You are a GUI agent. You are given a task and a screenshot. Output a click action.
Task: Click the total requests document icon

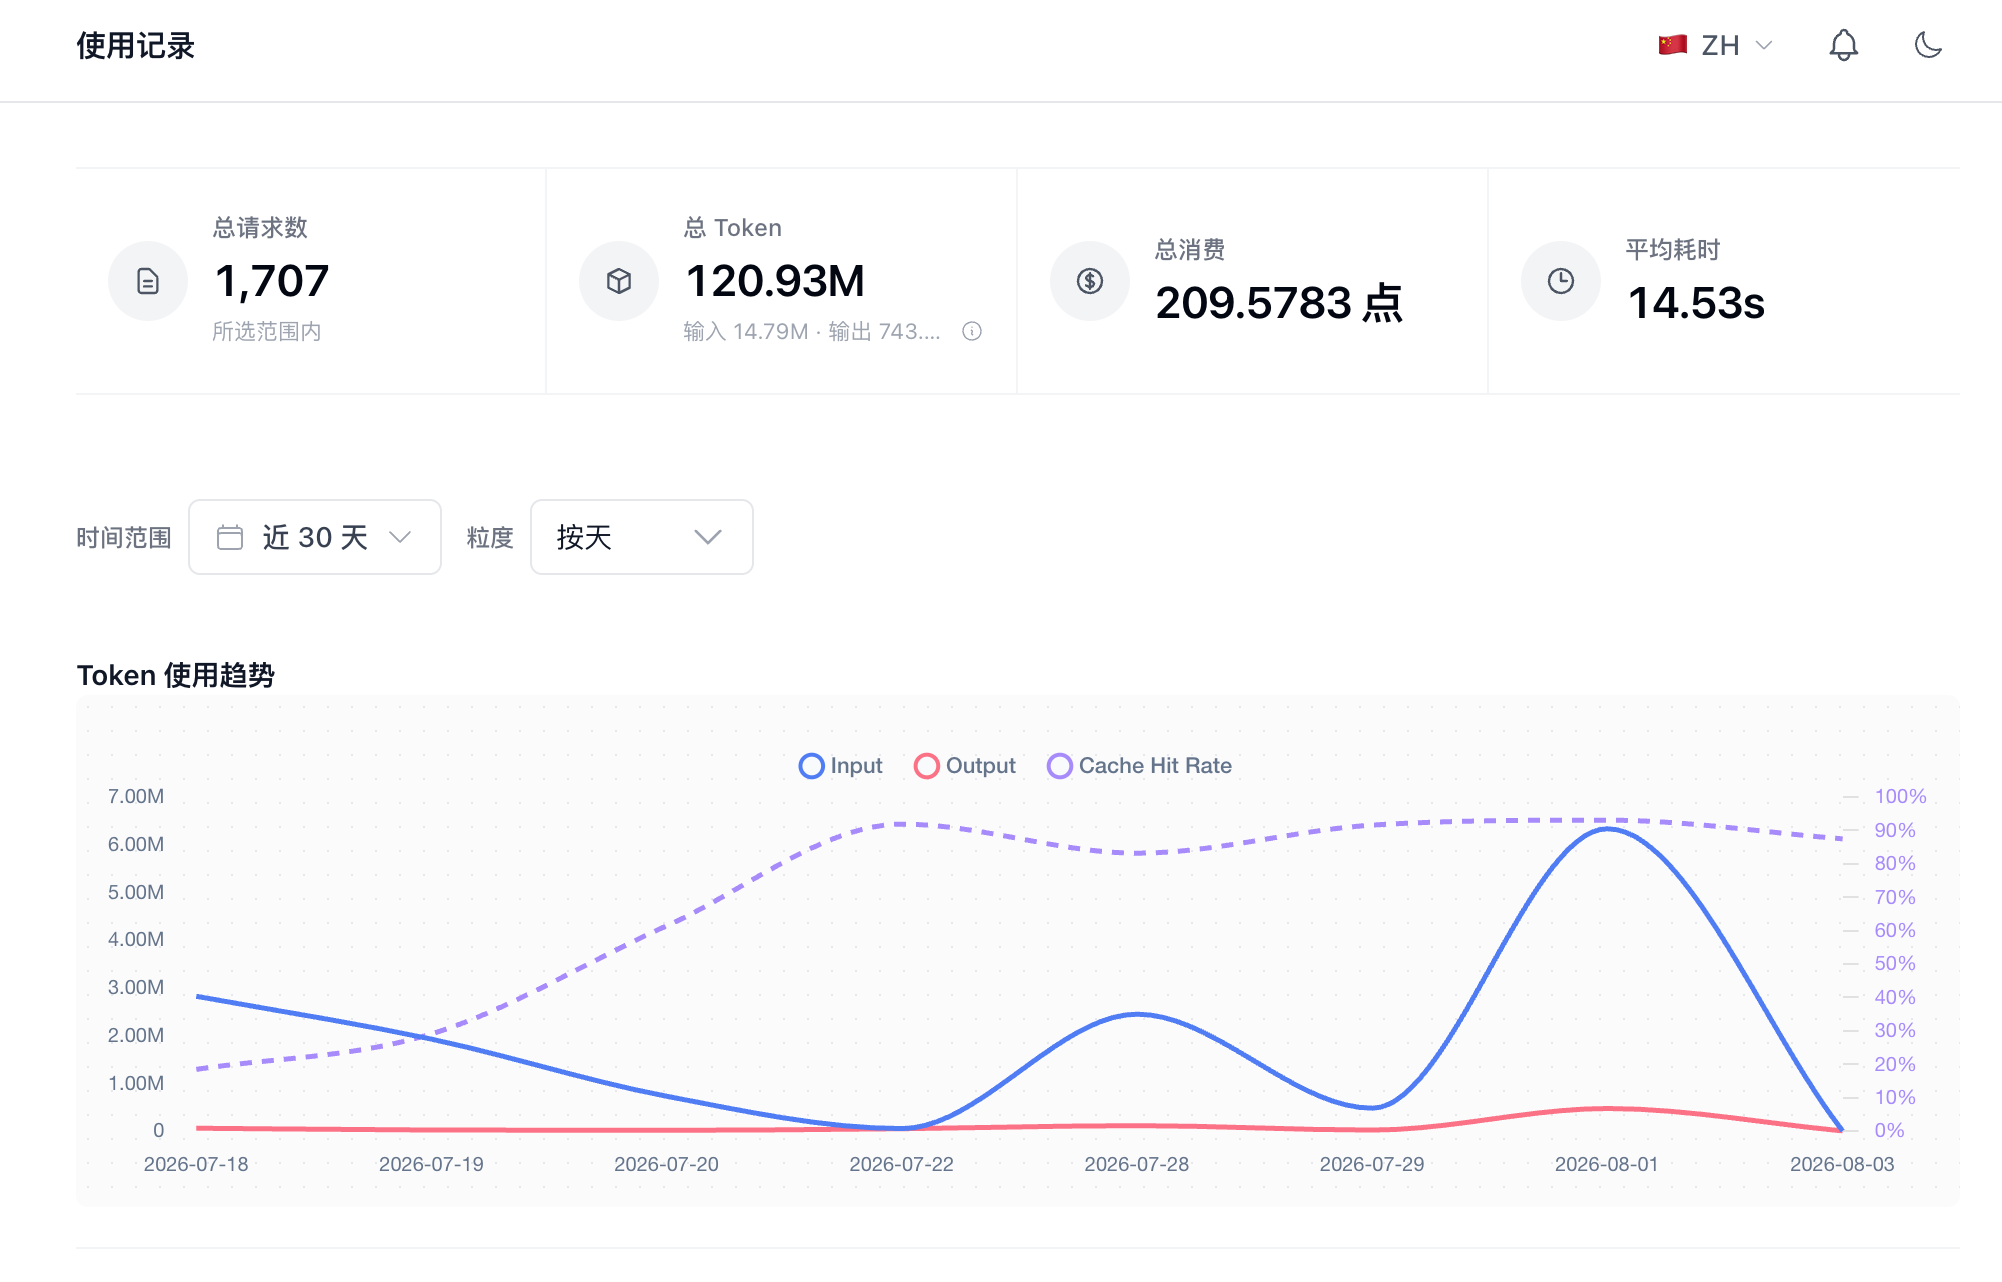[148, 281]
